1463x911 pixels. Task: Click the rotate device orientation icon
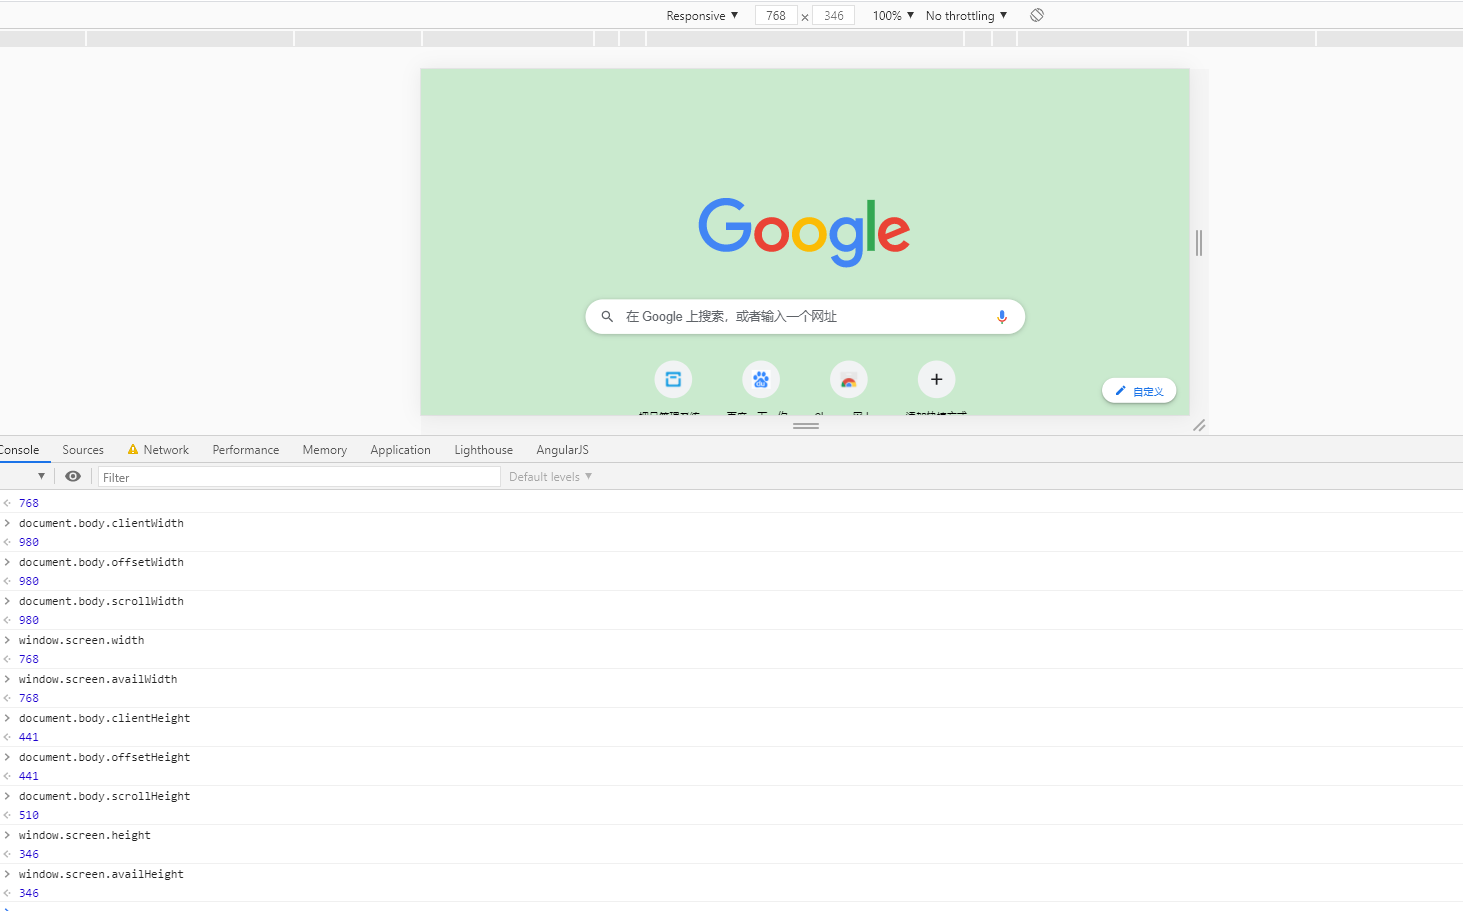pyautogui.click(x=1037, y=15)
